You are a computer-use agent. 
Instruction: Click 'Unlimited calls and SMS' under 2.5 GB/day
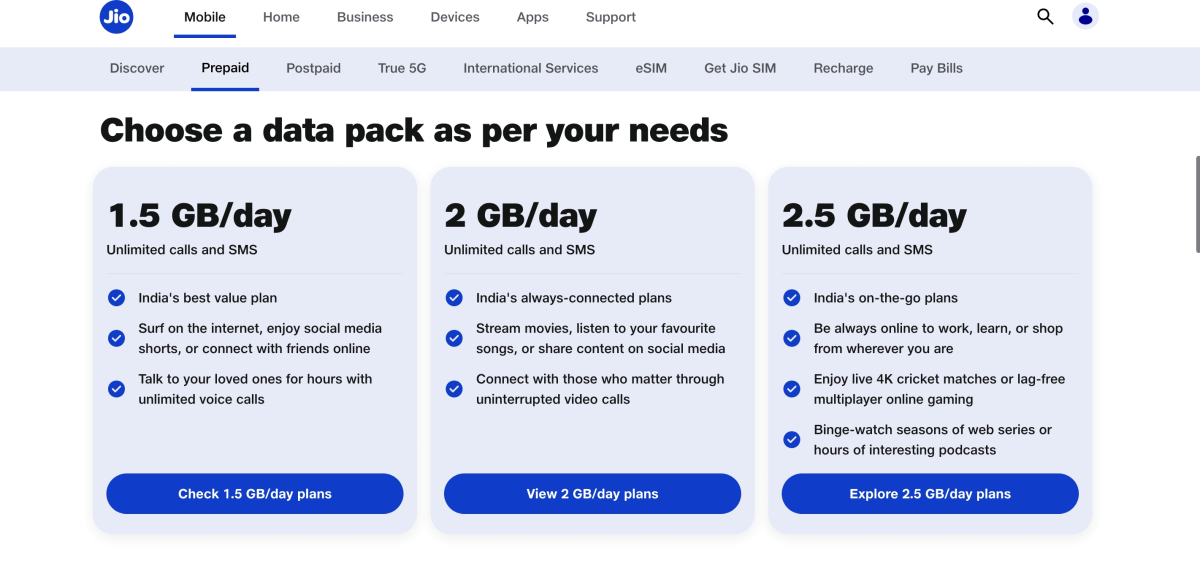(x=857, y=250)
